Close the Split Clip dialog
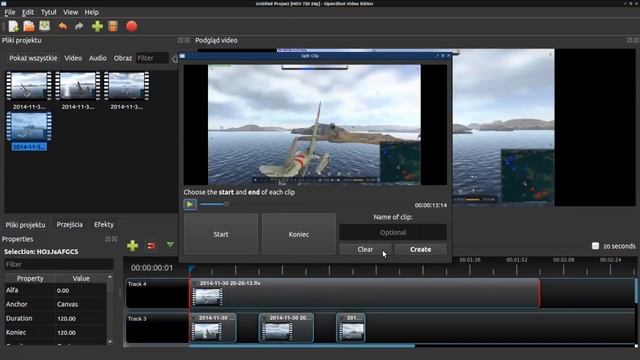This screenshot has height=360, width=640. pos(449,56)
